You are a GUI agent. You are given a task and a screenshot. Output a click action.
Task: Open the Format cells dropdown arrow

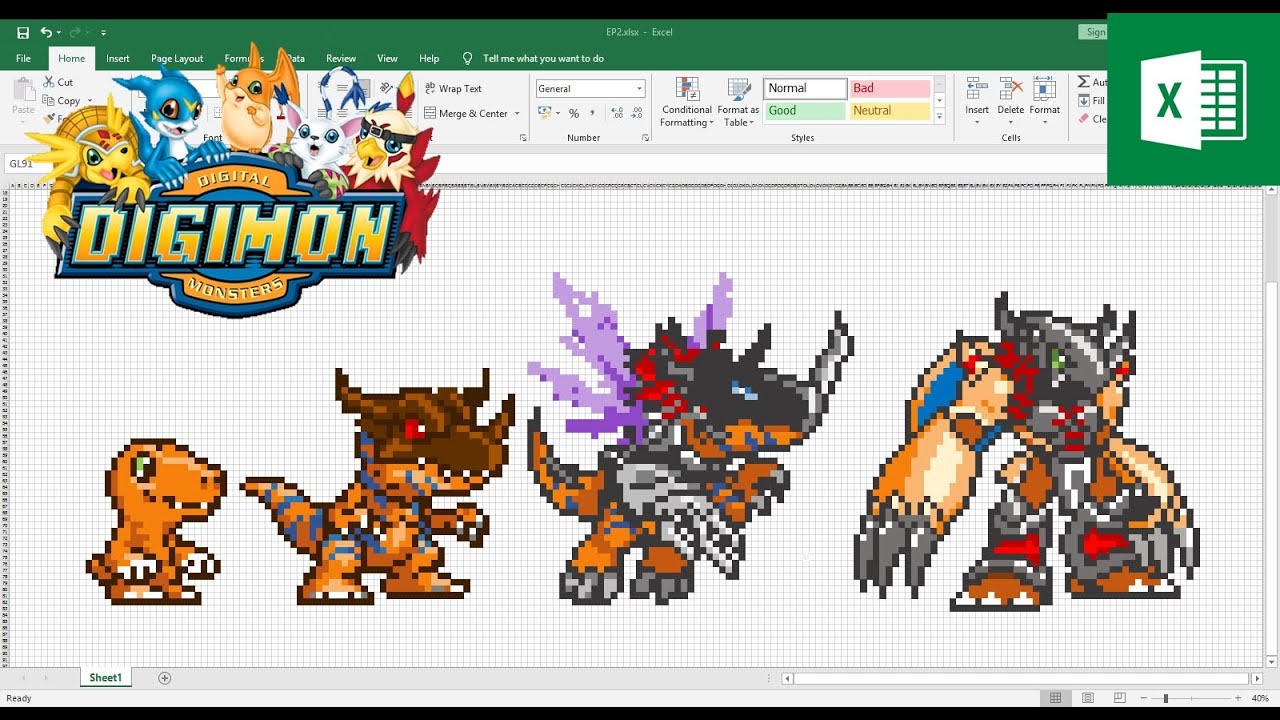coord(1045,122)
